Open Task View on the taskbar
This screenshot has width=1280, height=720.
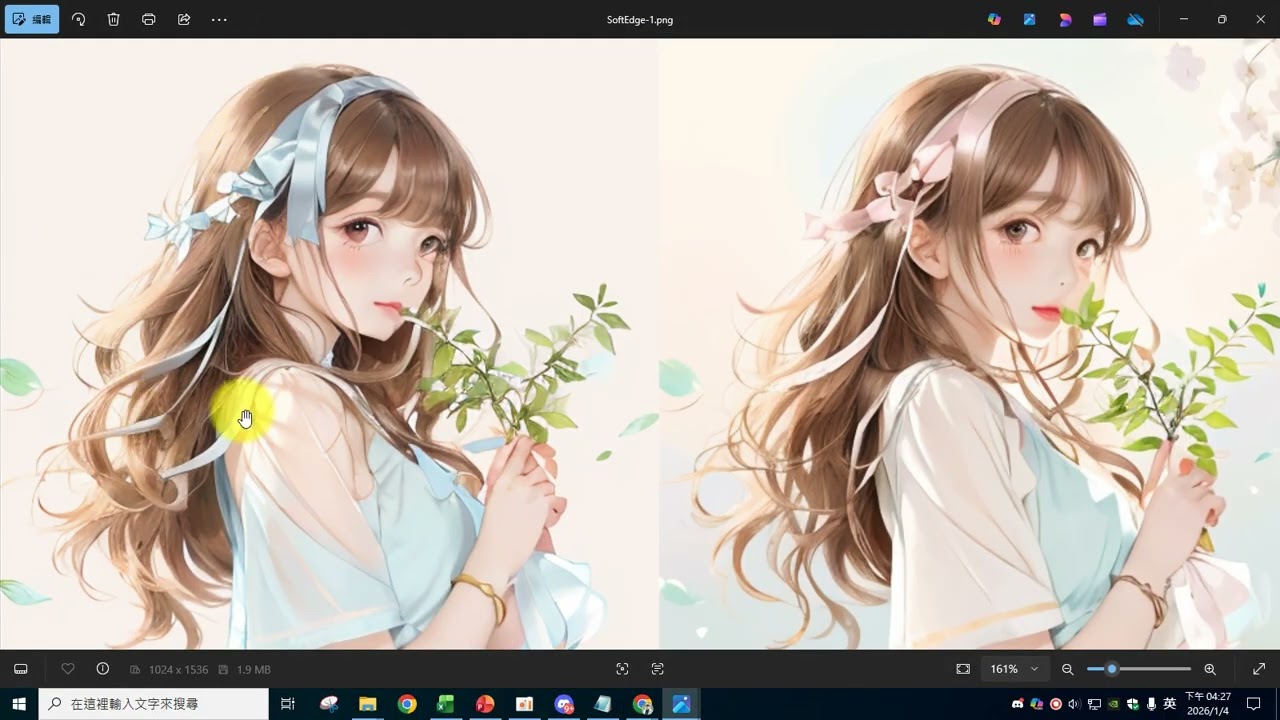(x=288, y=704)
